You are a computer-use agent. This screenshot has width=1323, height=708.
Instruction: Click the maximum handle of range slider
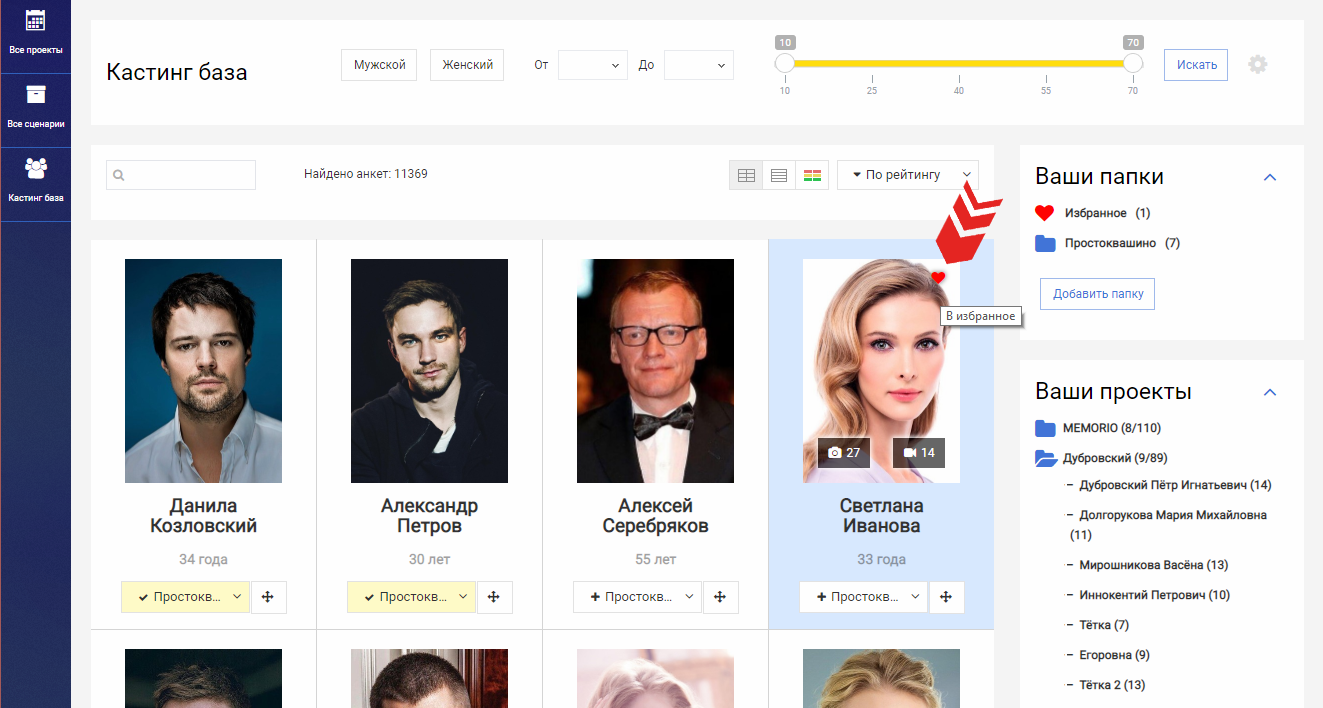click(x=1133, y=63)
